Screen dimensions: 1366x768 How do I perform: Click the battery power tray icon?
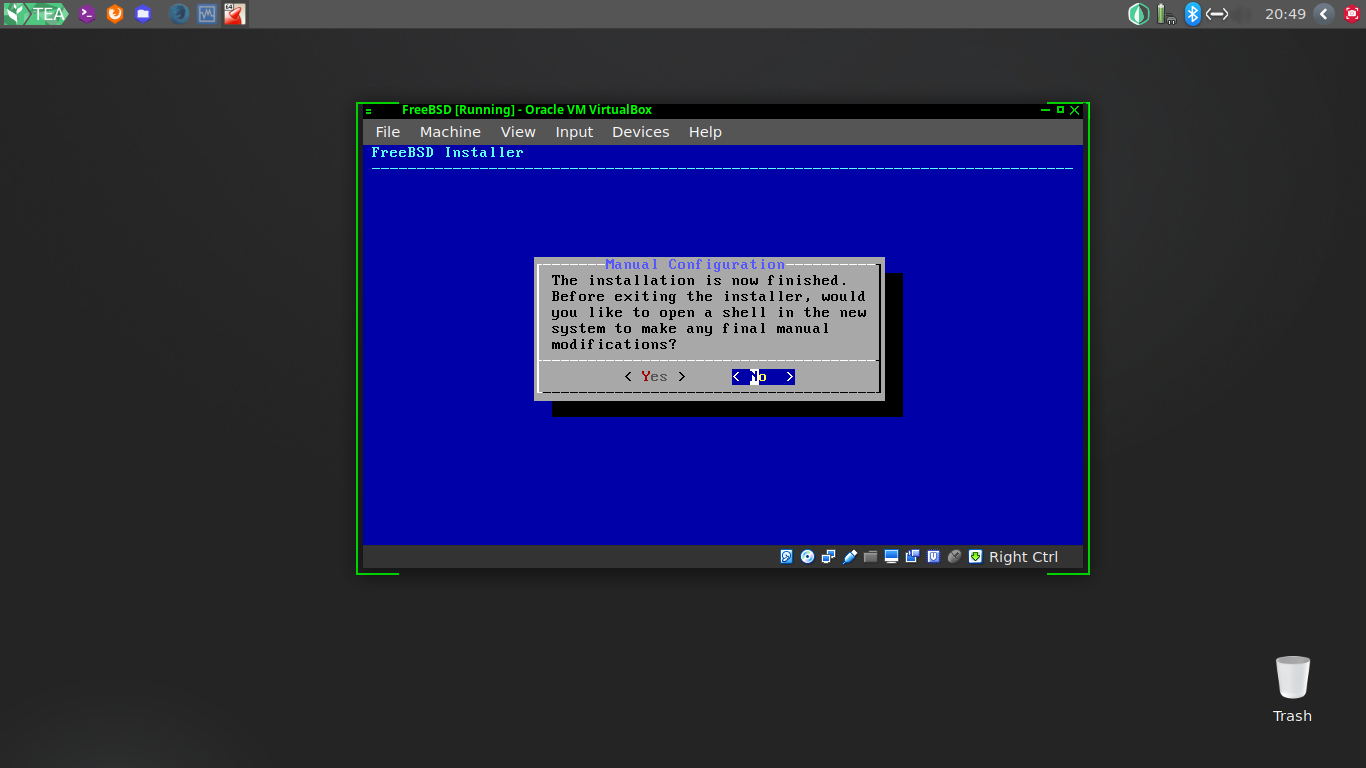(x=1166, y=14)
